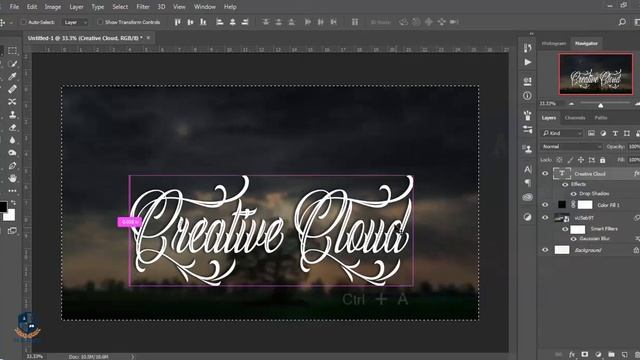
Task: Select the Content-Aware Move tool
Action: [12, 102]
